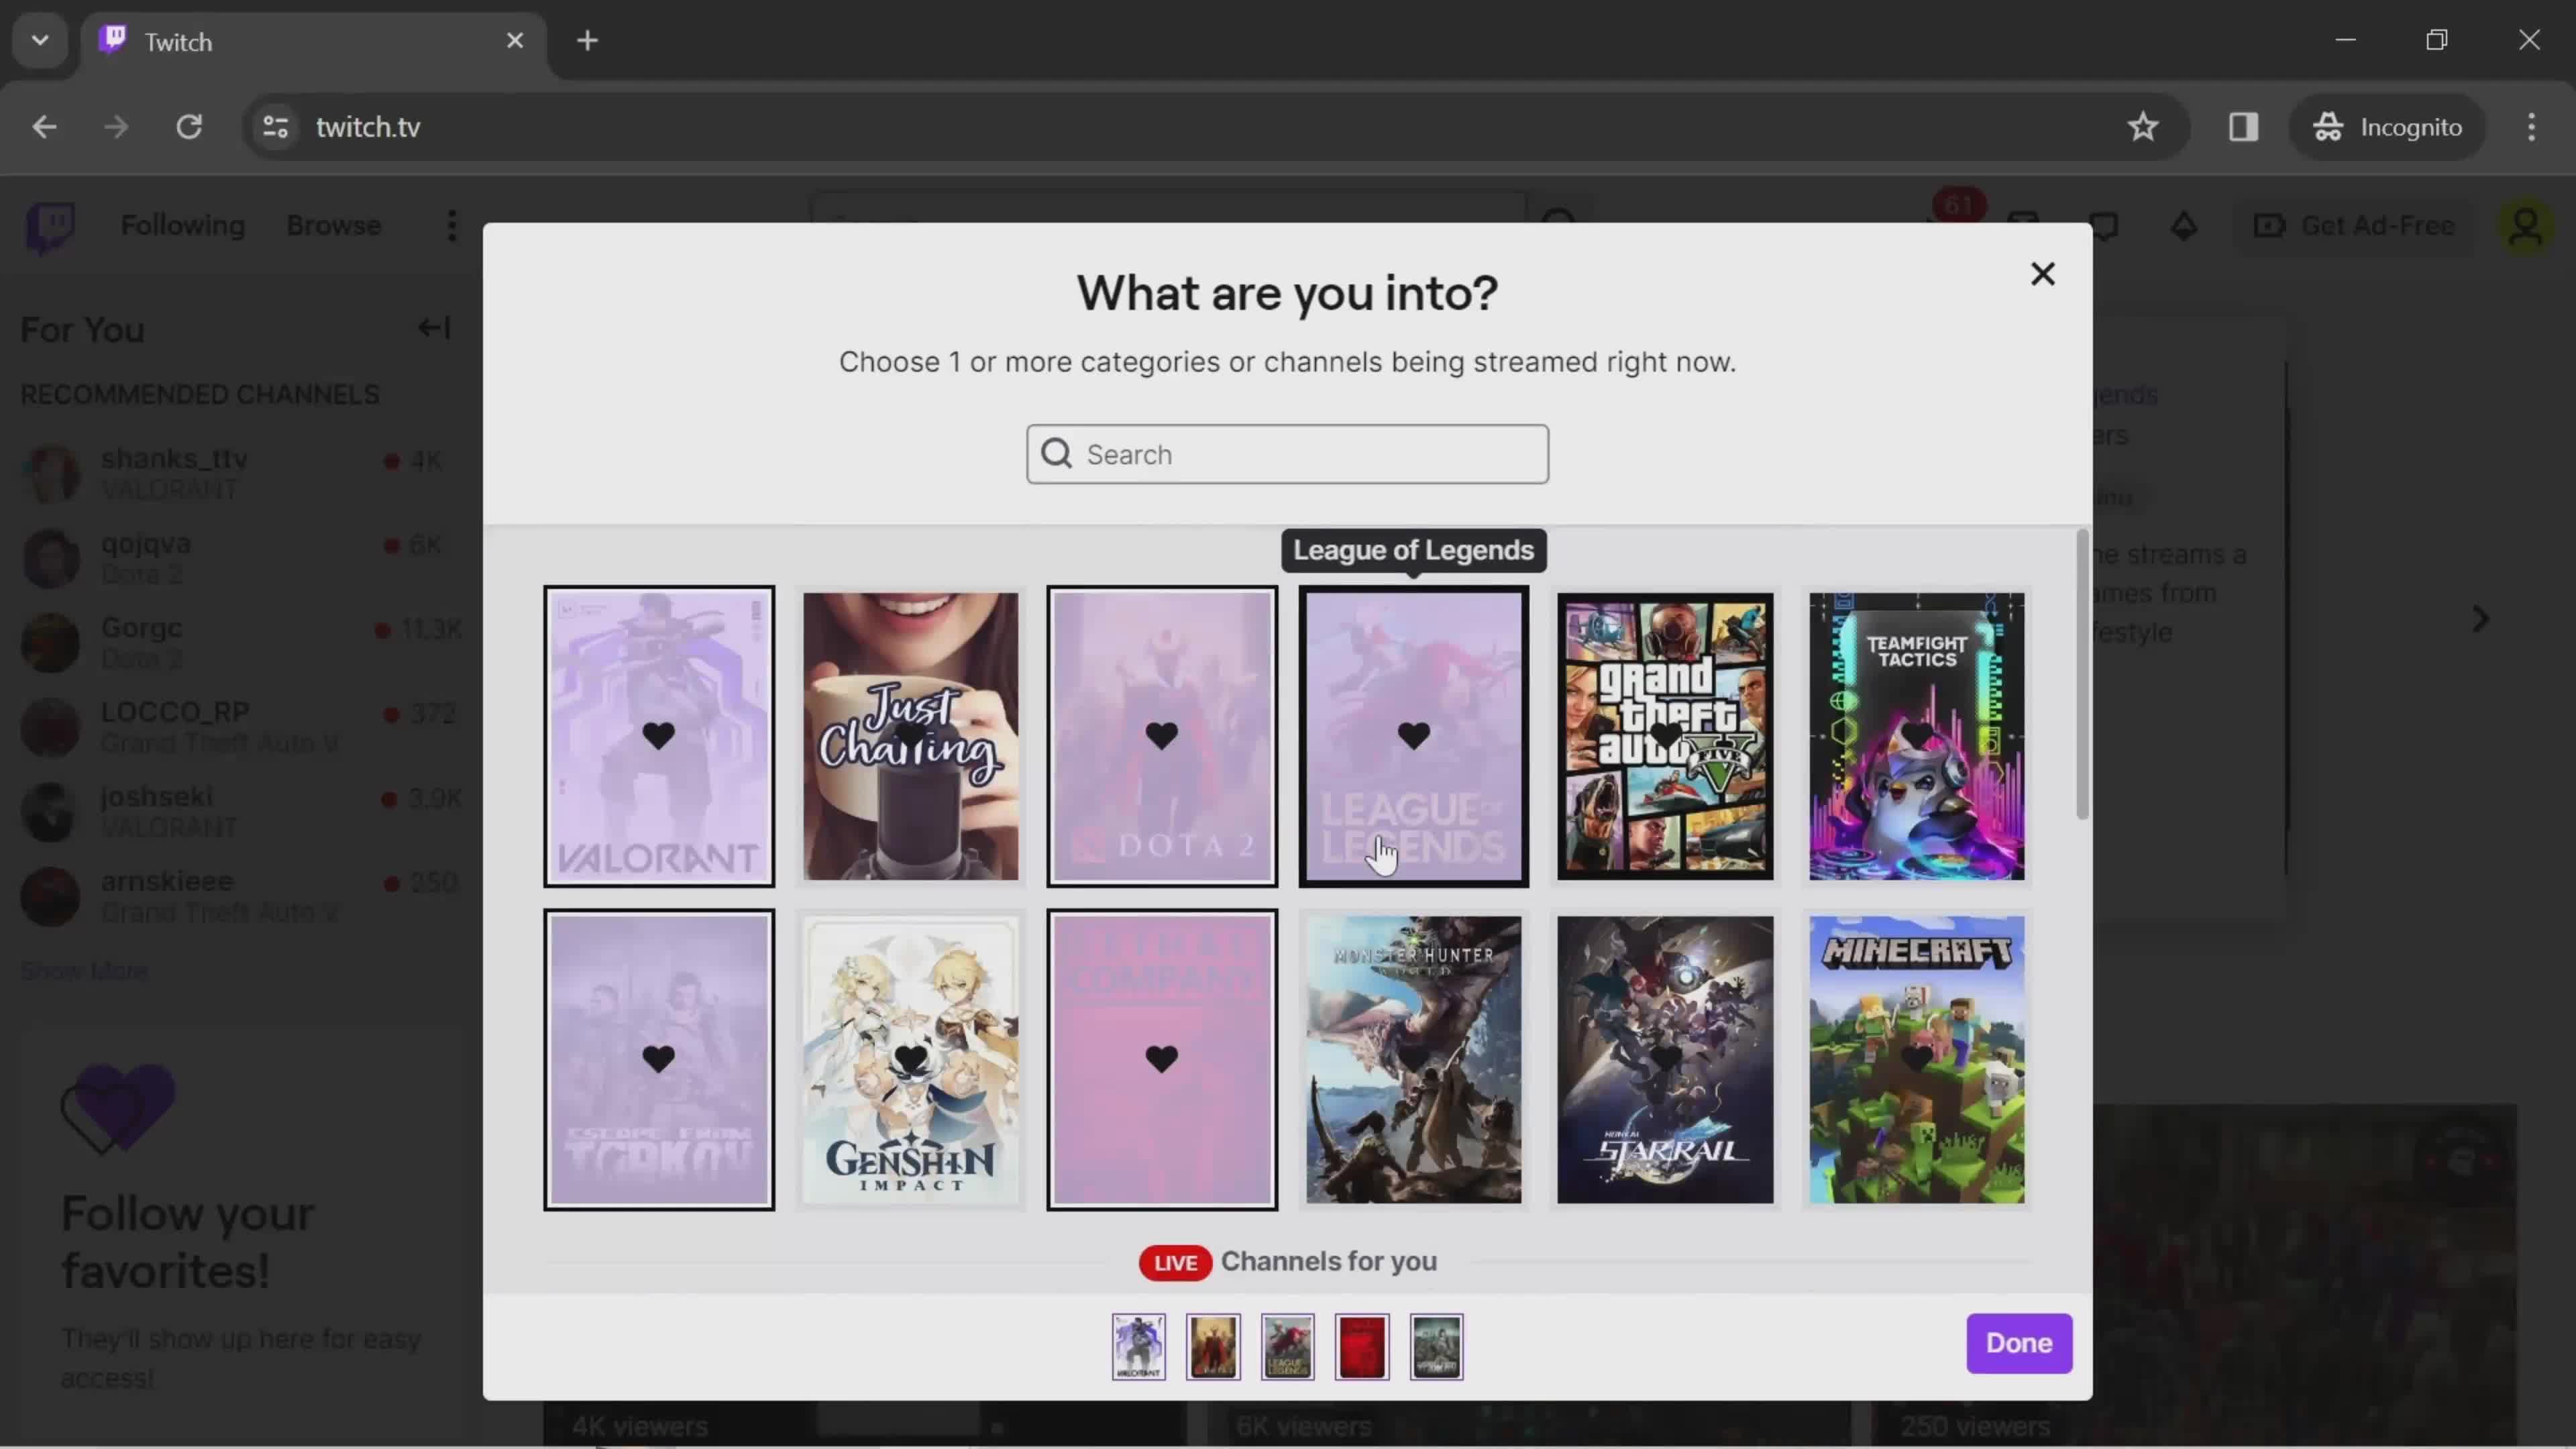Click the Done button
Screen dimensions: 2576x1449
(2019, 1343)
